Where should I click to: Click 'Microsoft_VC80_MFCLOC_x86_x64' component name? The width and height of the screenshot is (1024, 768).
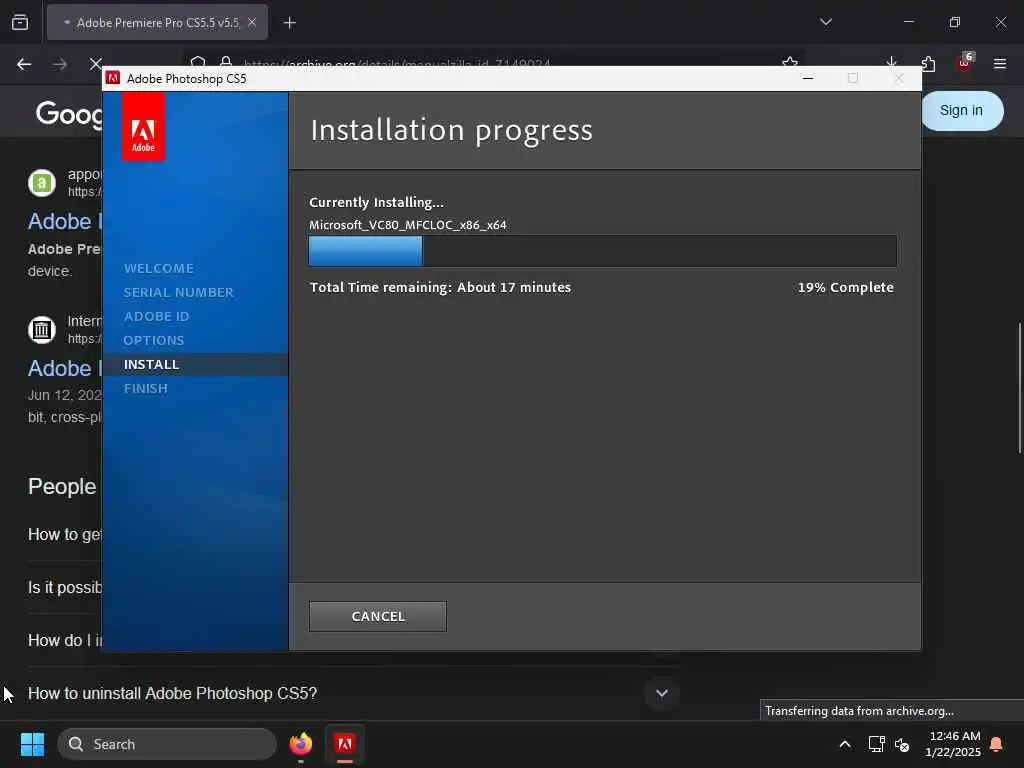[408, 225]
